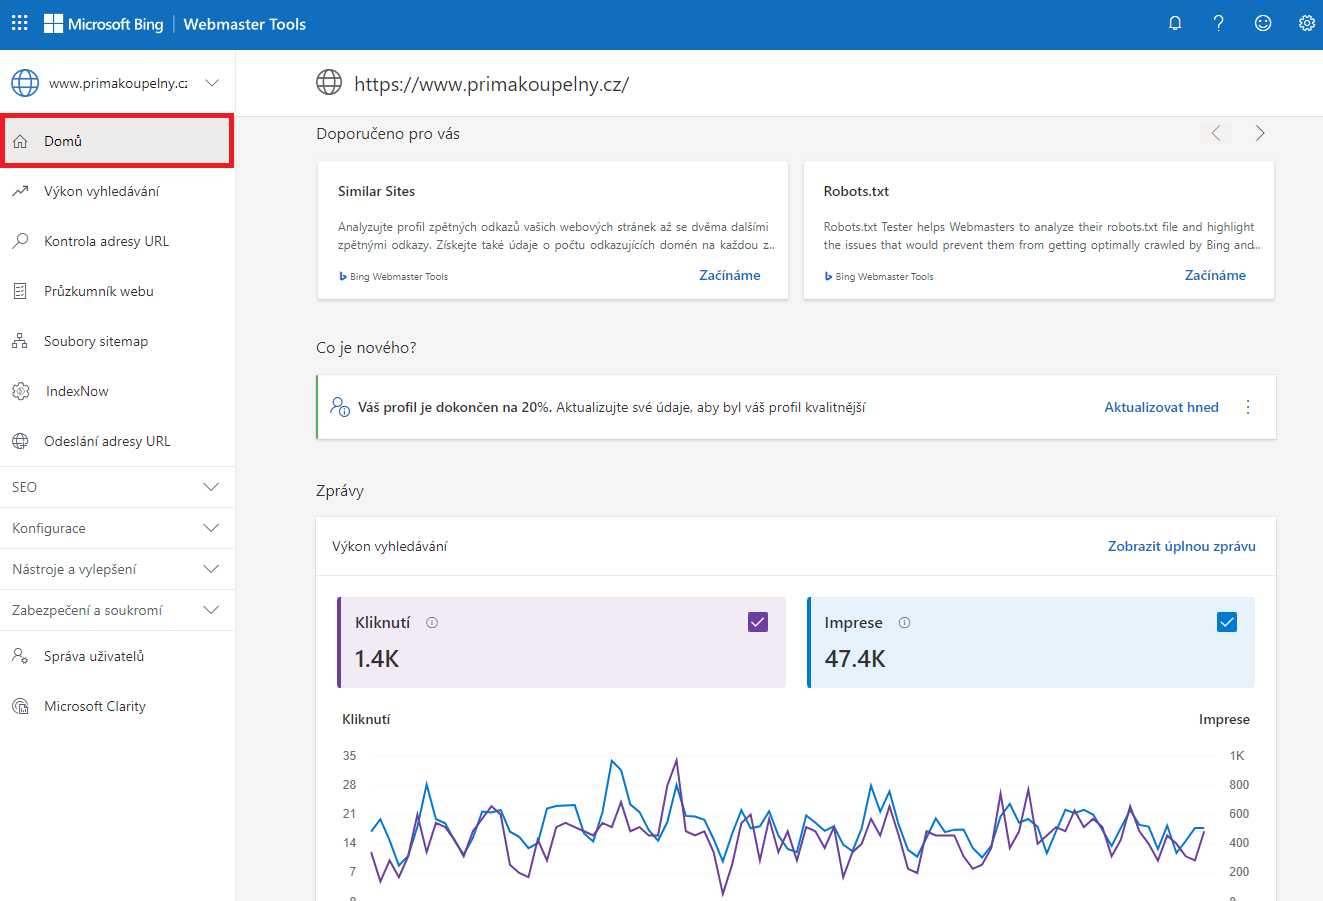This screenshot has height=901, width=1323.
Task: Expand the SEO section
Action: [117, 487]
